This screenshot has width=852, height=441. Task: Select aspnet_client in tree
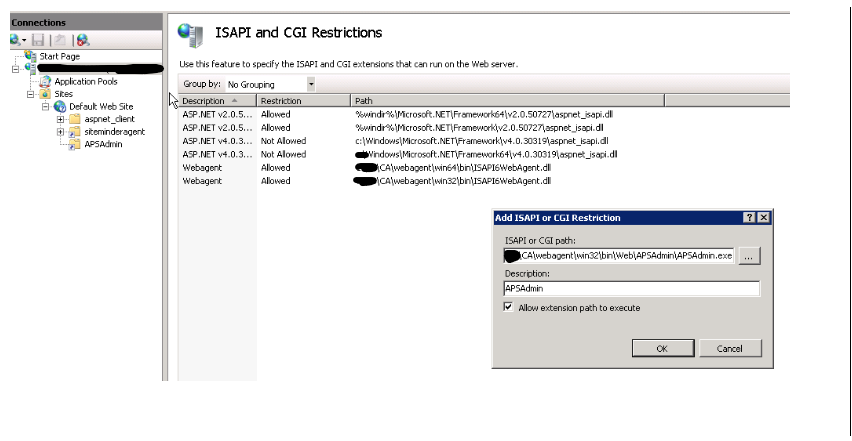coord(110,119)
